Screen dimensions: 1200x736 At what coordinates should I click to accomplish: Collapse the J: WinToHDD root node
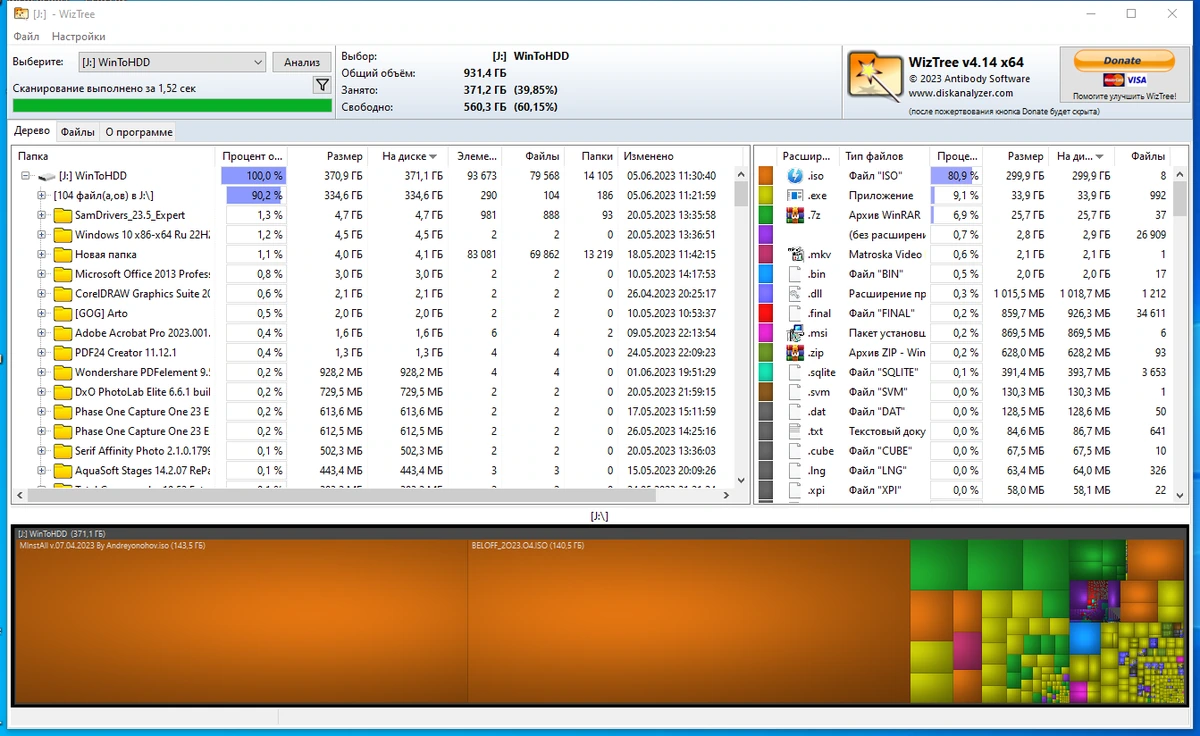[x=26, y=176]
